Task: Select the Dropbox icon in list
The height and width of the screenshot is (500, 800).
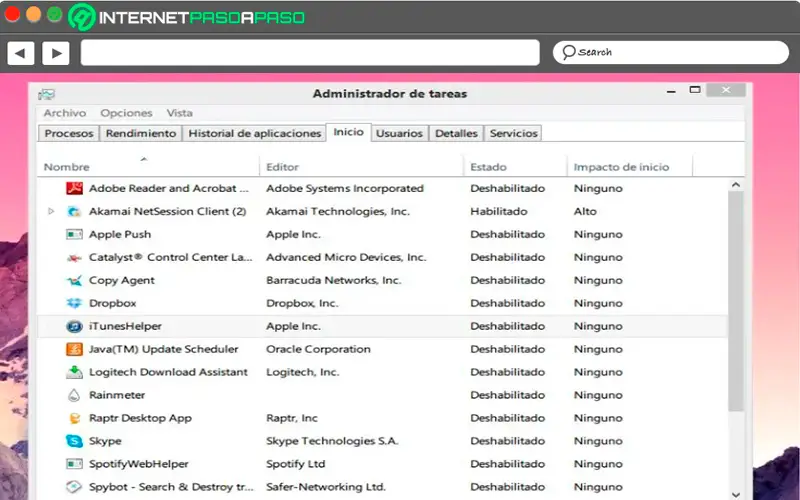Action: pyautogui.click(x=74, y=303)
